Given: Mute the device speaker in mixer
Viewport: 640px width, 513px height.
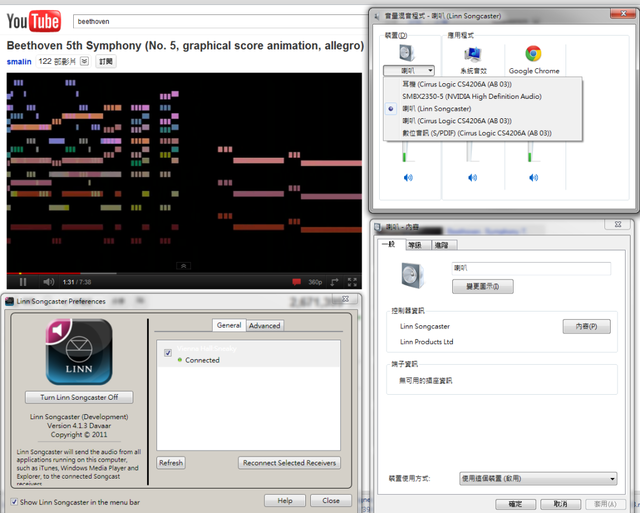Looking at the screenshot, I should click(x=408, y=178).
